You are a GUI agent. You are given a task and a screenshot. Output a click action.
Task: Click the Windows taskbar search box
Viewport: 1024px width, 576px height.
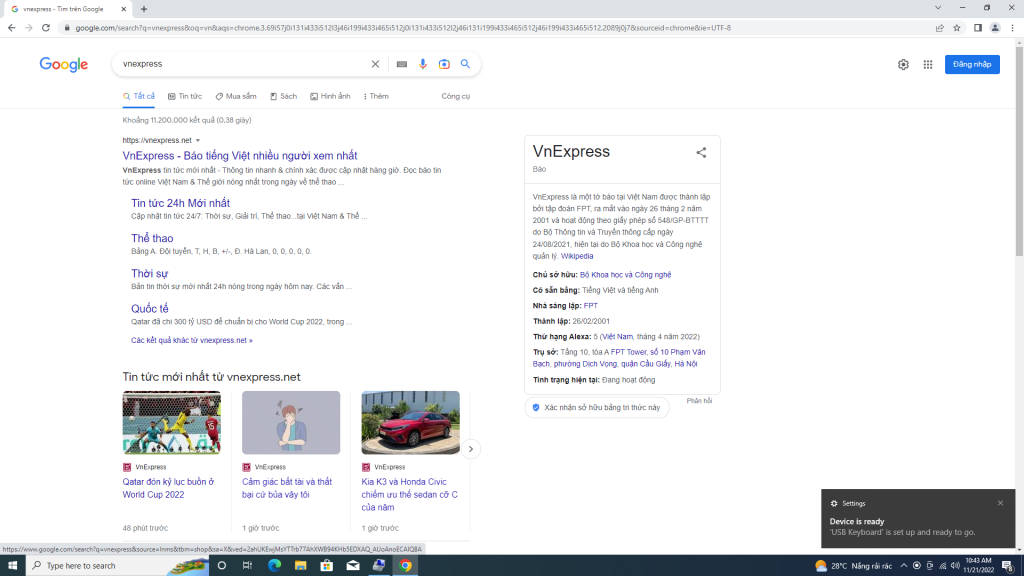pyautogui.click(x=118, y=566)
